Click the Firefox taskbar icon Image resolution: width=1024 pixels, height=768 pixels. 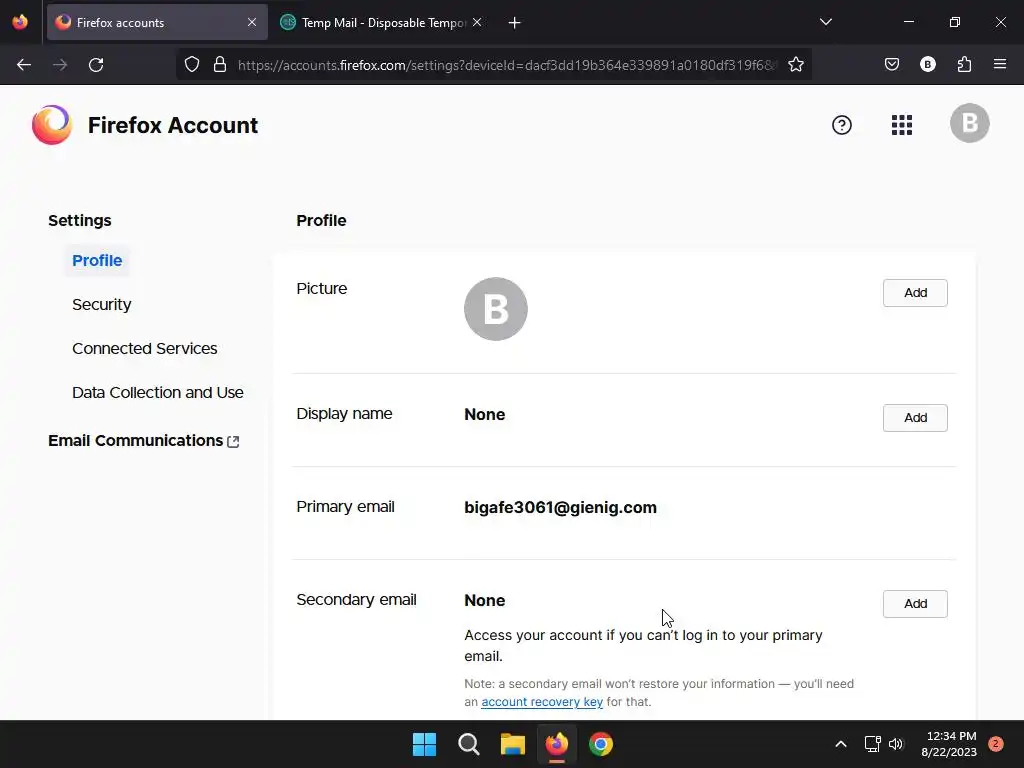pyautogui.click(x=556, y=744)
